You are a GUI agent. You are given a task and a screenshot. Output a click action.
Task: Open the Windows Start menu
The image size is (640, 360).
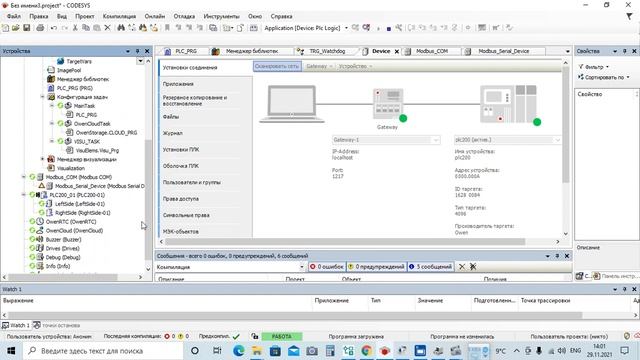[11, 351]
